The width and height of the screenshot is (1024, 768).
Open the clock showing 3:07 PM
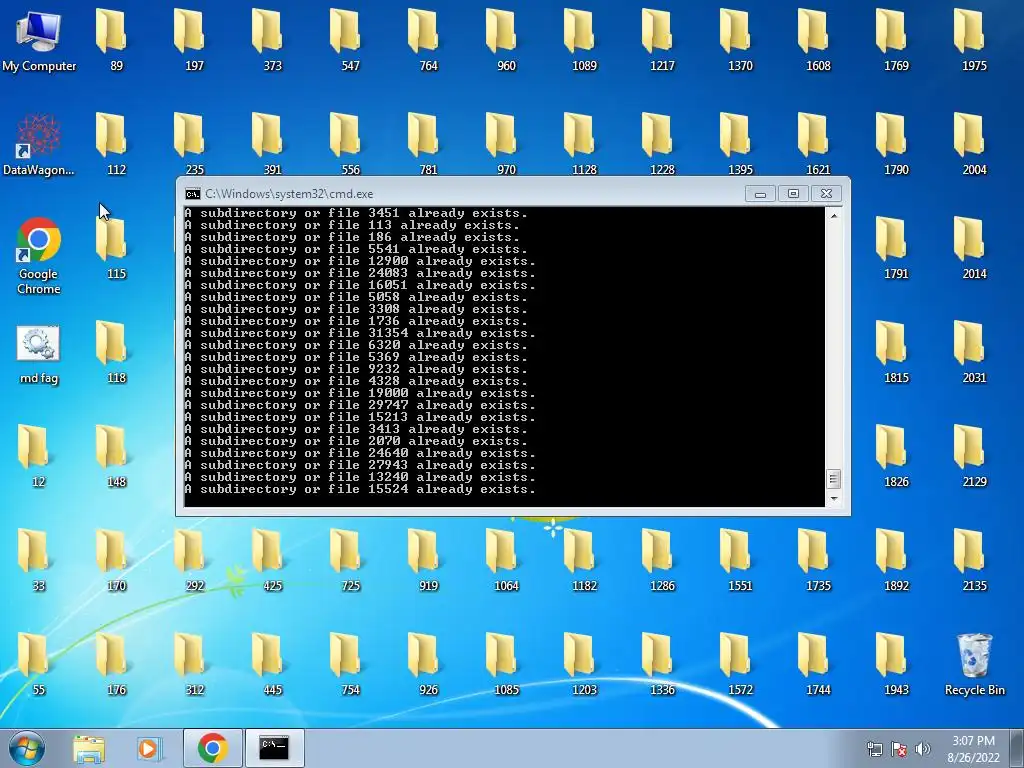[x=973, y=749]
